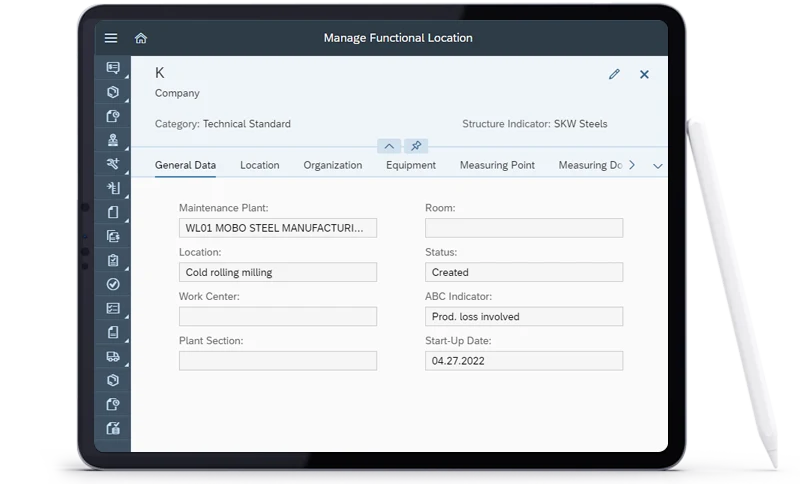Open the circled checkmark sidebar icon

click(113, 284)
